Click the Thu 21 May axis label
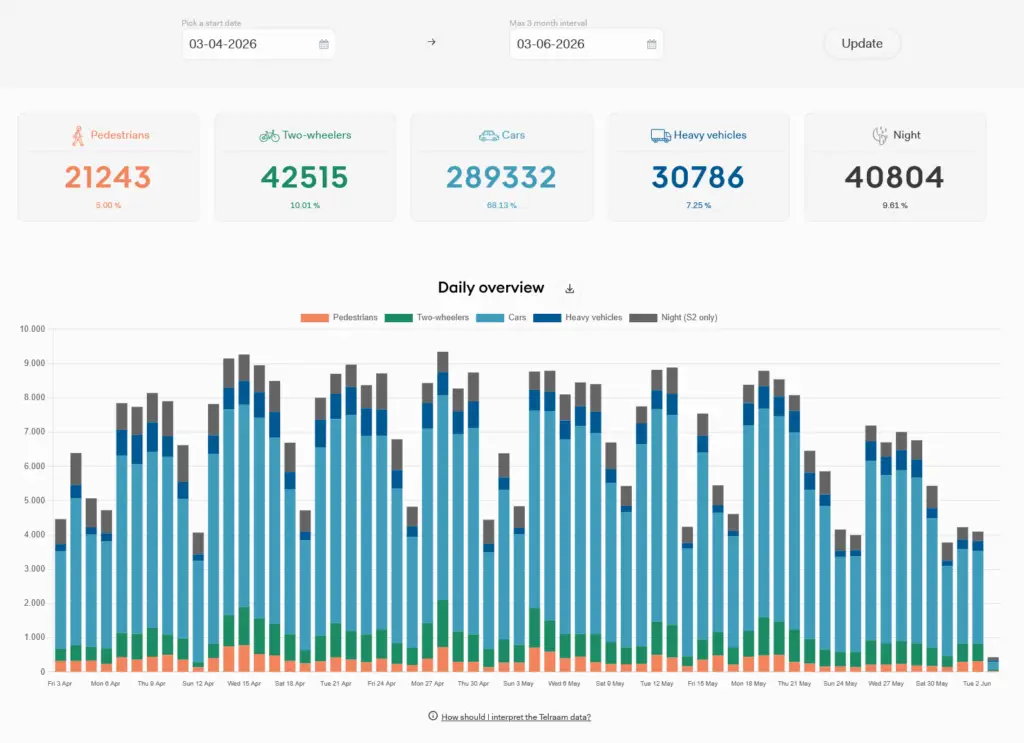1024x743 pixels. (x=794, y=684)
